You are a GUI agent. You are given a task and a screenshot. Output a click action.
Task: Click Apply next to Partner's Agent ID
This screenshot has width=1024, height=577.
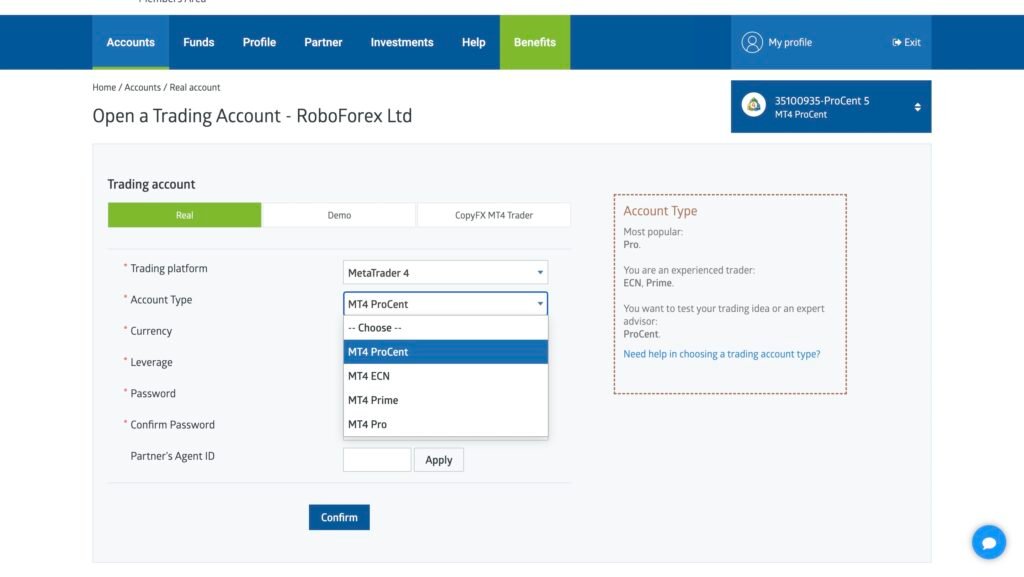(439, 460)
